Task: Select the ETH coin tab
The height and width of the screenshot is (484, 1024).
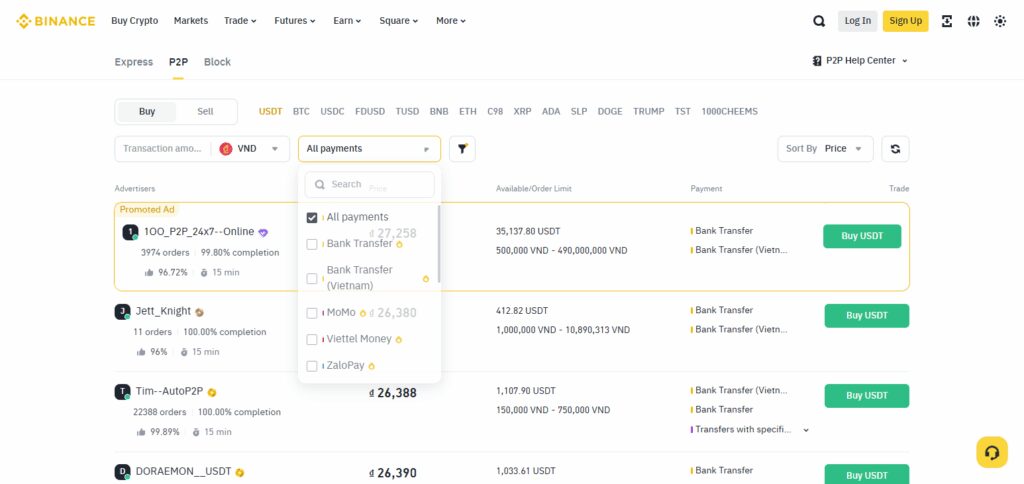Action: tap(468, 112)
